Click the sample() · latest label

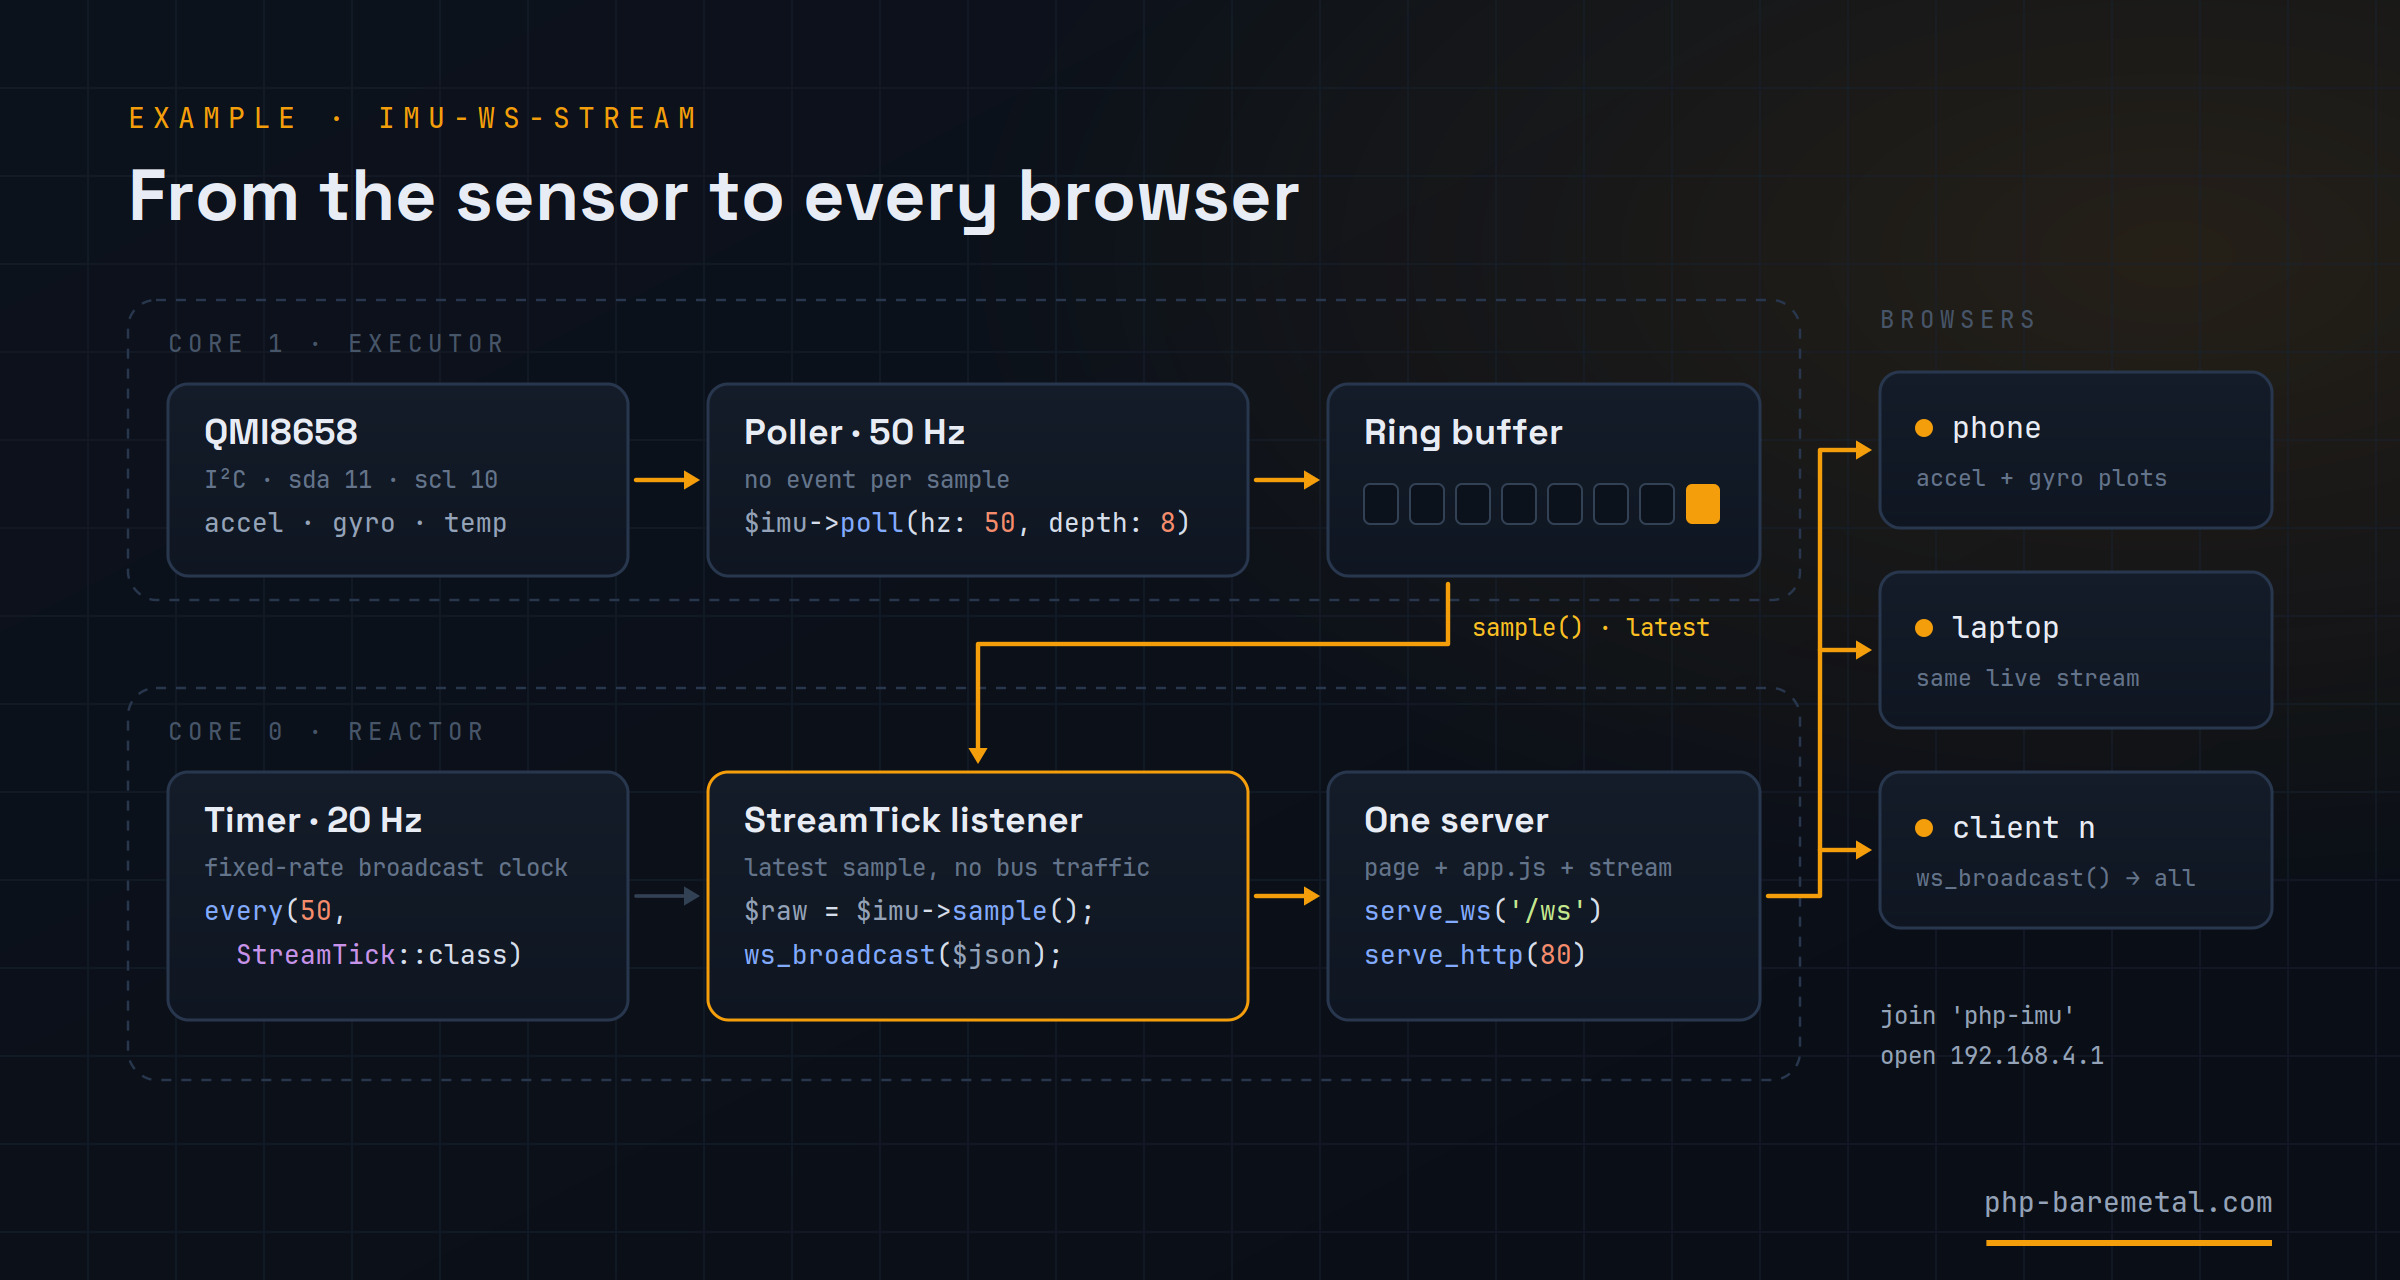pyautogui.click(x=1591, y=628)
